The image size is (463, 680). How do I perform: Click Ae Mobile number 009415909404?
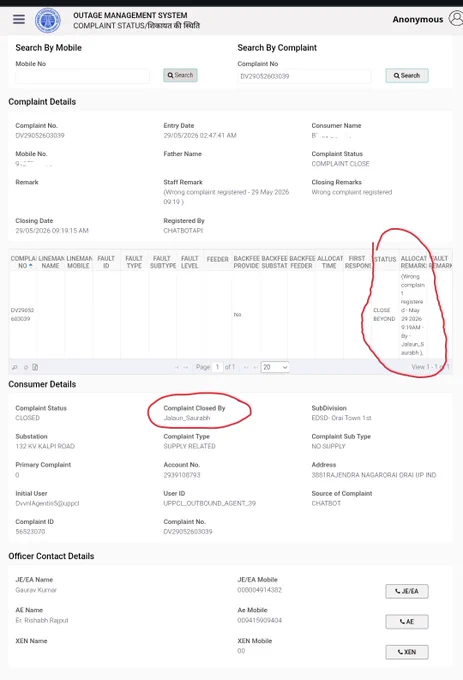tap(259, 620)
